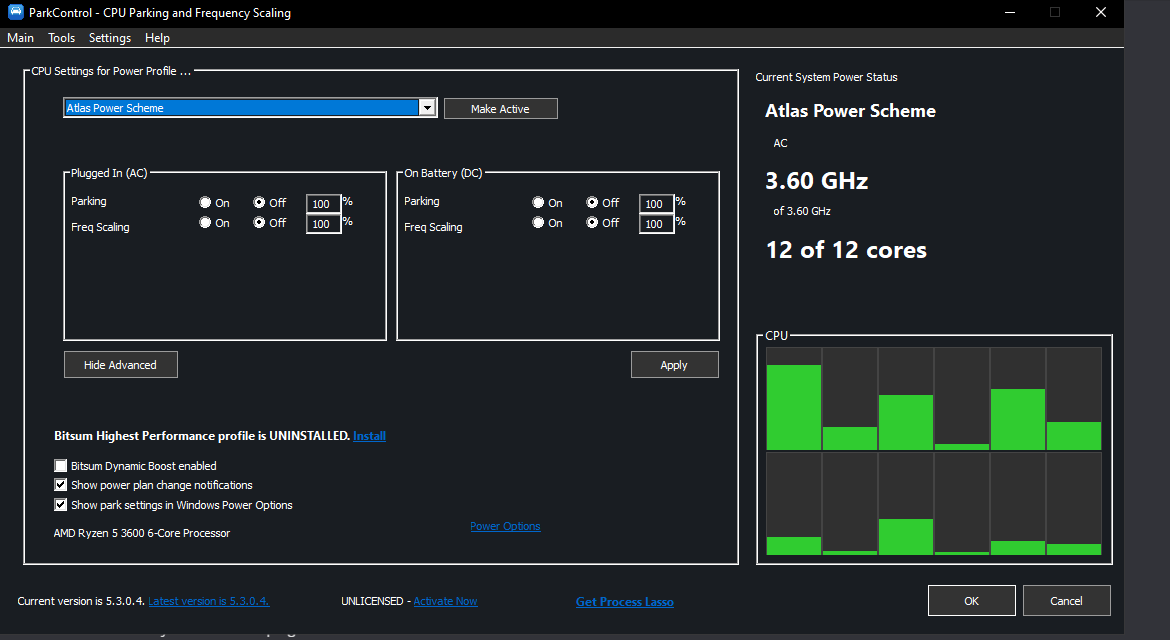
Task: Minimize the ParkControl window
Action: click(x=1010, y=13)
